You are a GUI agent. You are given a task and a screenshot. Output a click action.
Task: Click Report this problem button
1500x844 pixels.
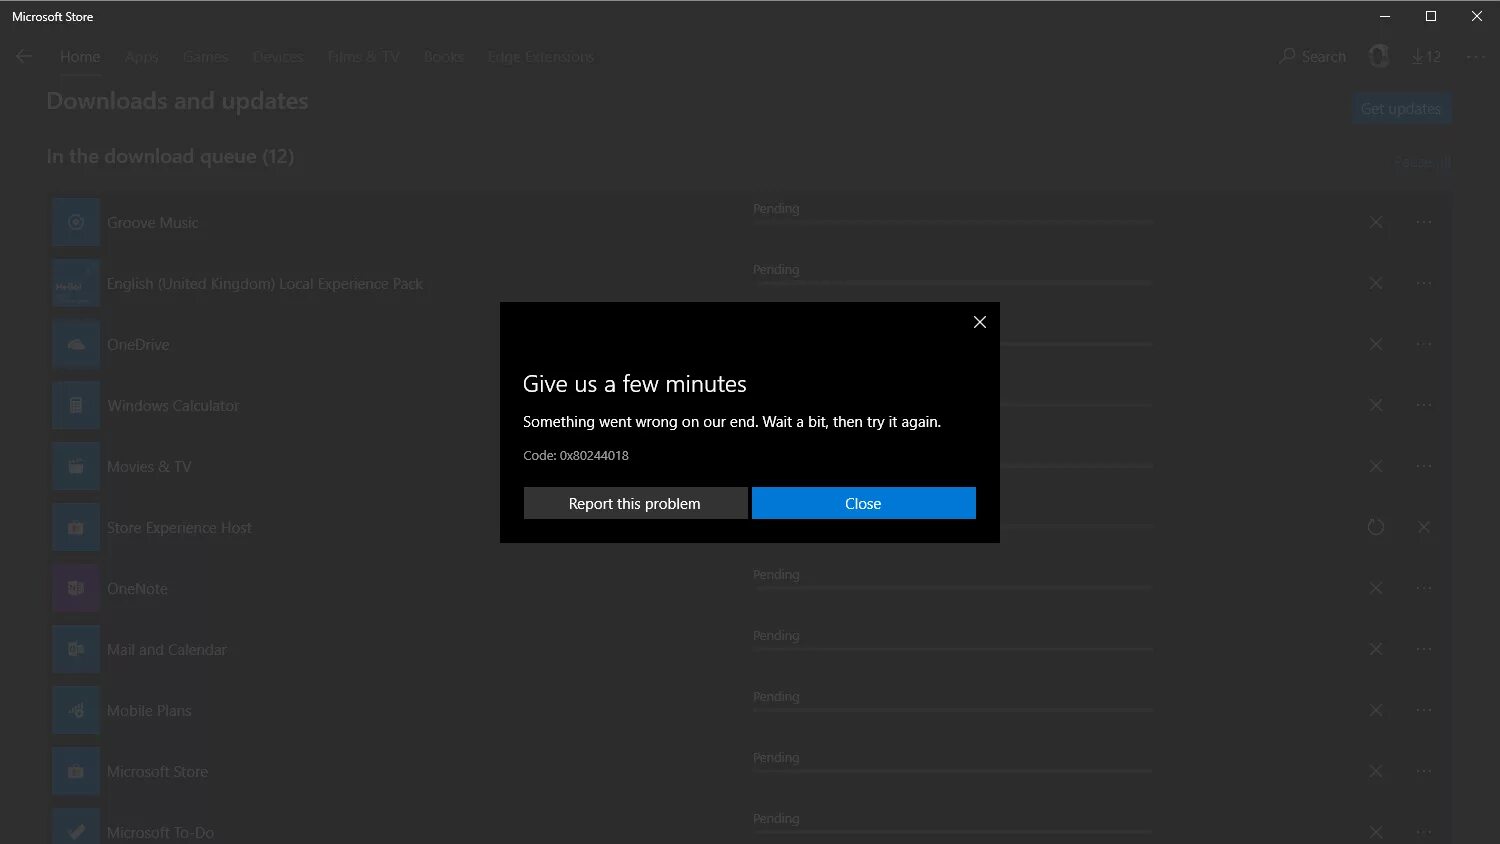[635, 503]
